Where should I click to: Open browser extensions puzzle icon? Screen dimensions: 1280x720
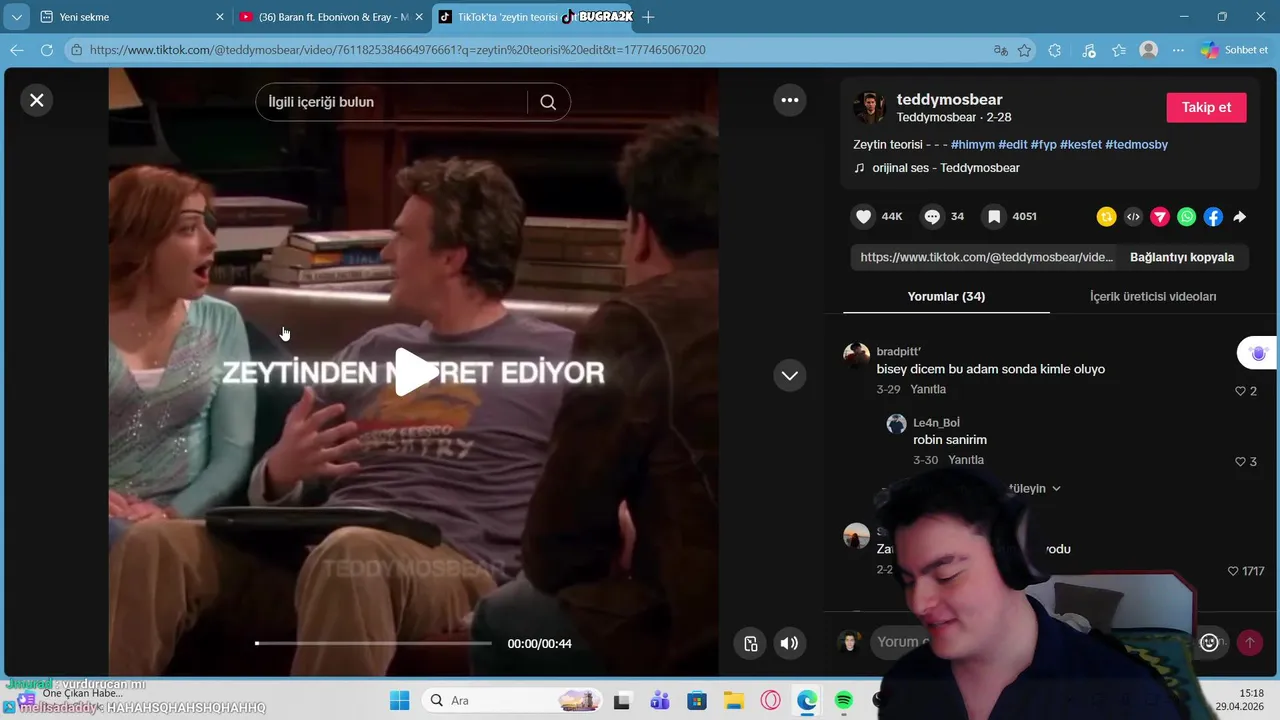coord(1055,50)
